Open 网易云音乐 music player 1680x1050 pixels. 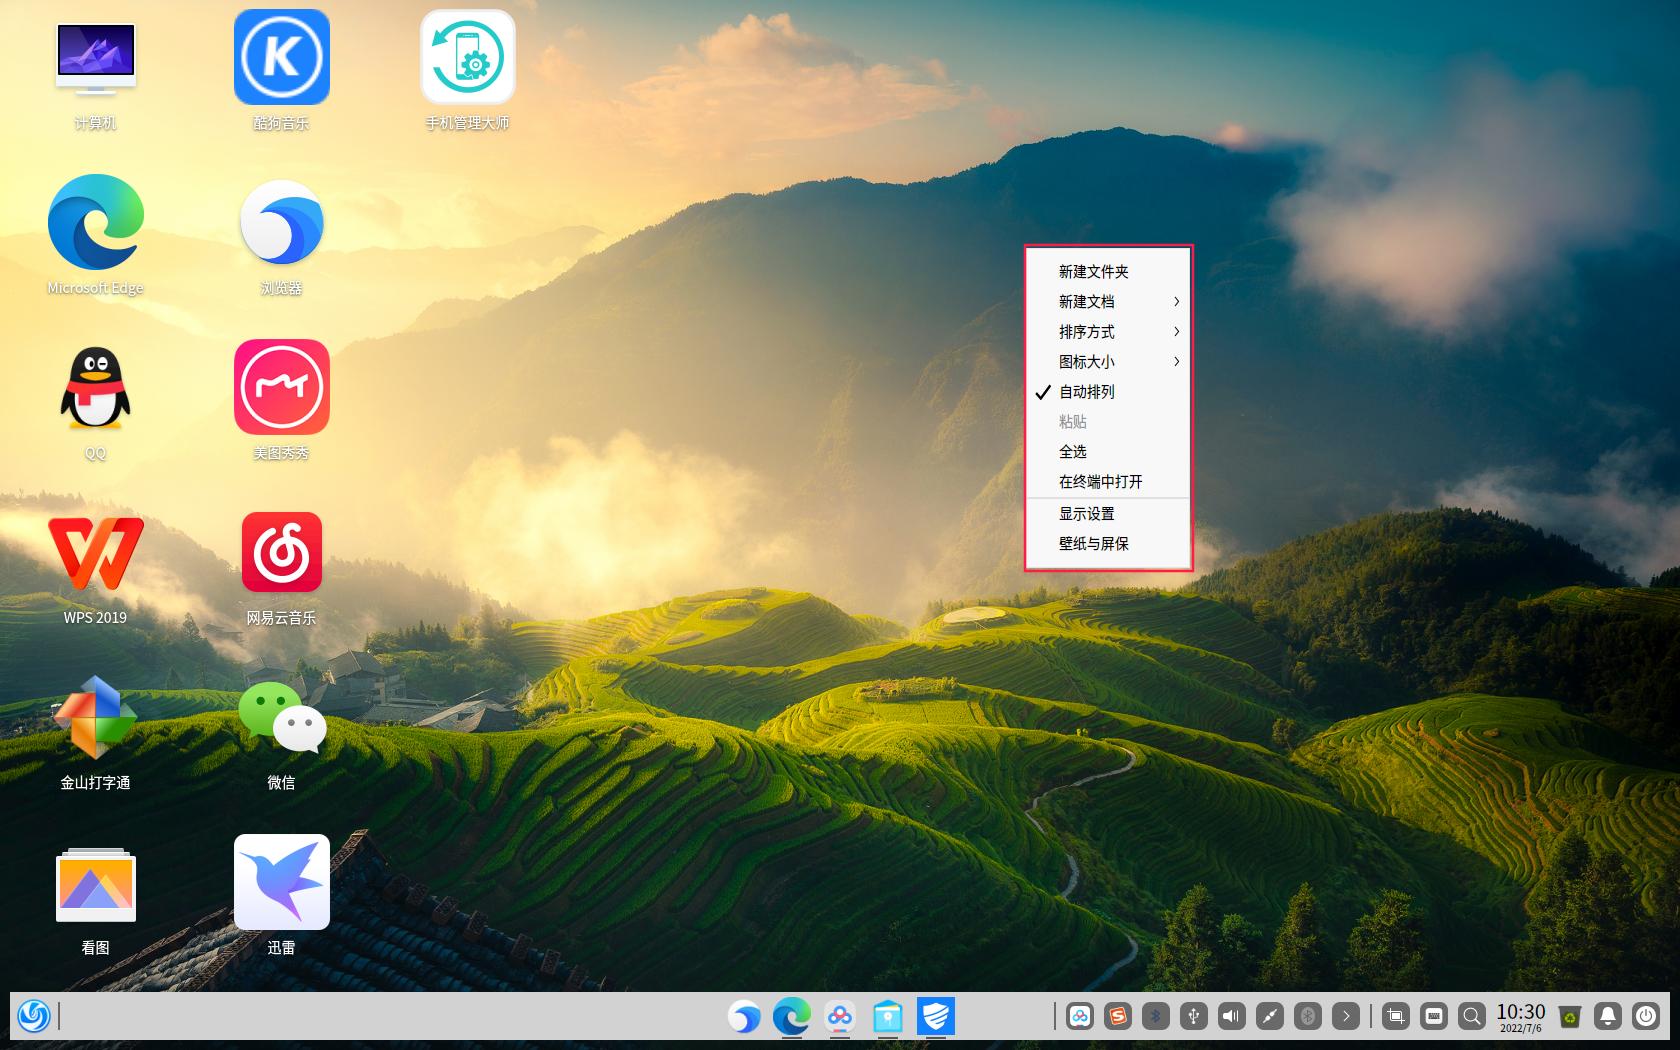(x=281, y=552)
